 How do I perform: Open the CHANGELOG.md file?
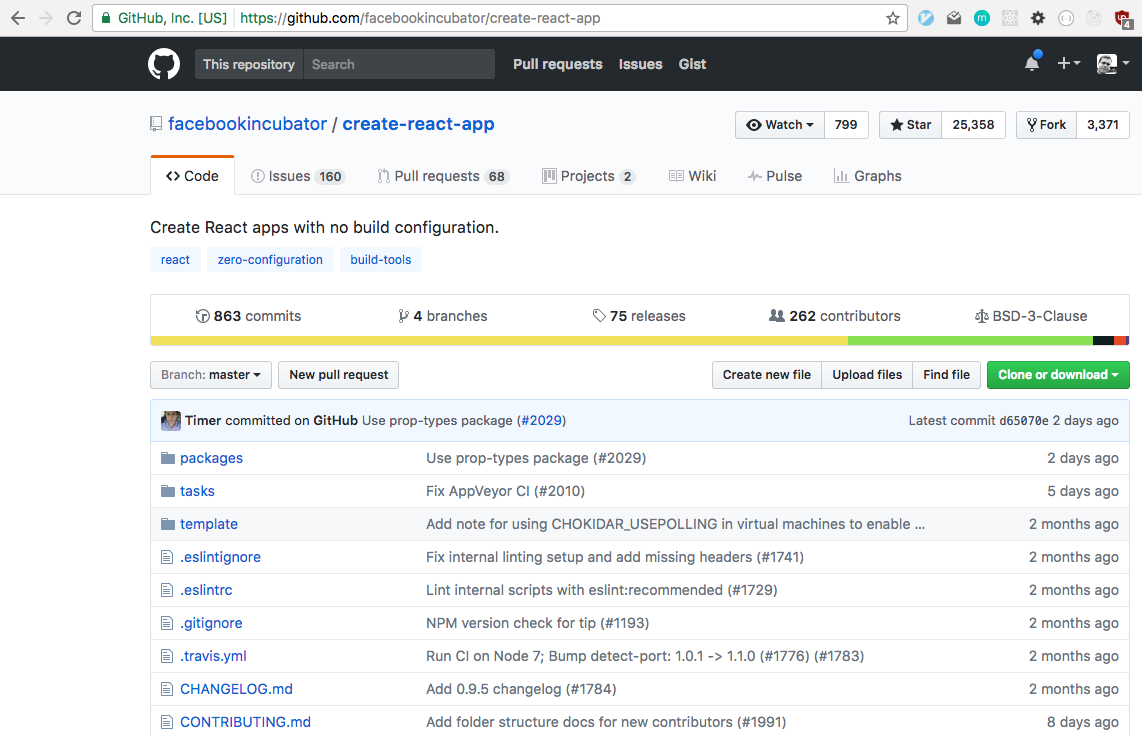(236, 689)
